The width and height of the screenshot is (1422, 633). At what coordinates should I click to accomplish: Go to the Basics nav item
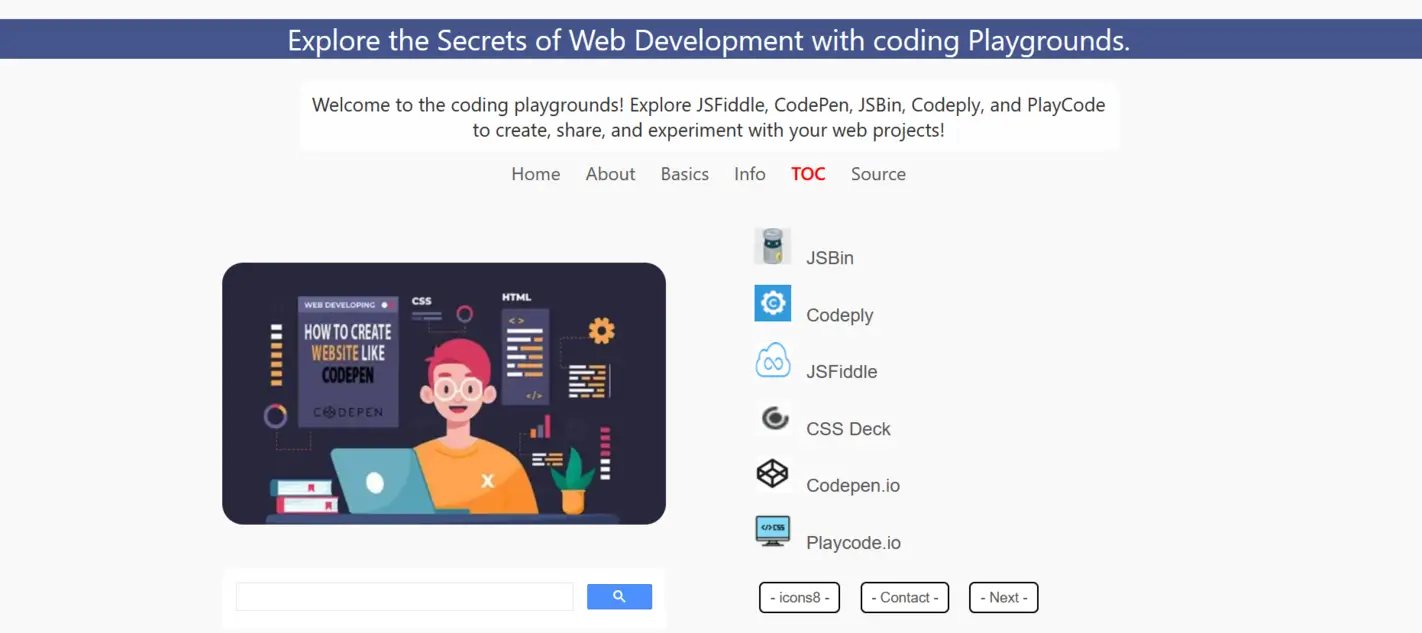pos(685,174)
